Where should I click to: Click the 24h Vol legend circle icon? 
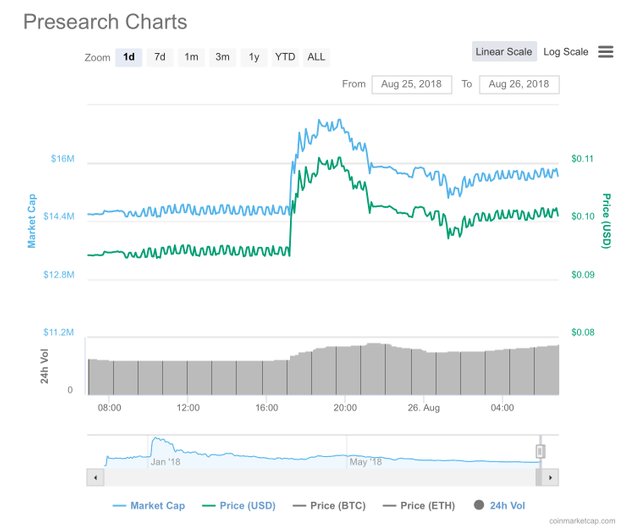click(x=477, y=505)
